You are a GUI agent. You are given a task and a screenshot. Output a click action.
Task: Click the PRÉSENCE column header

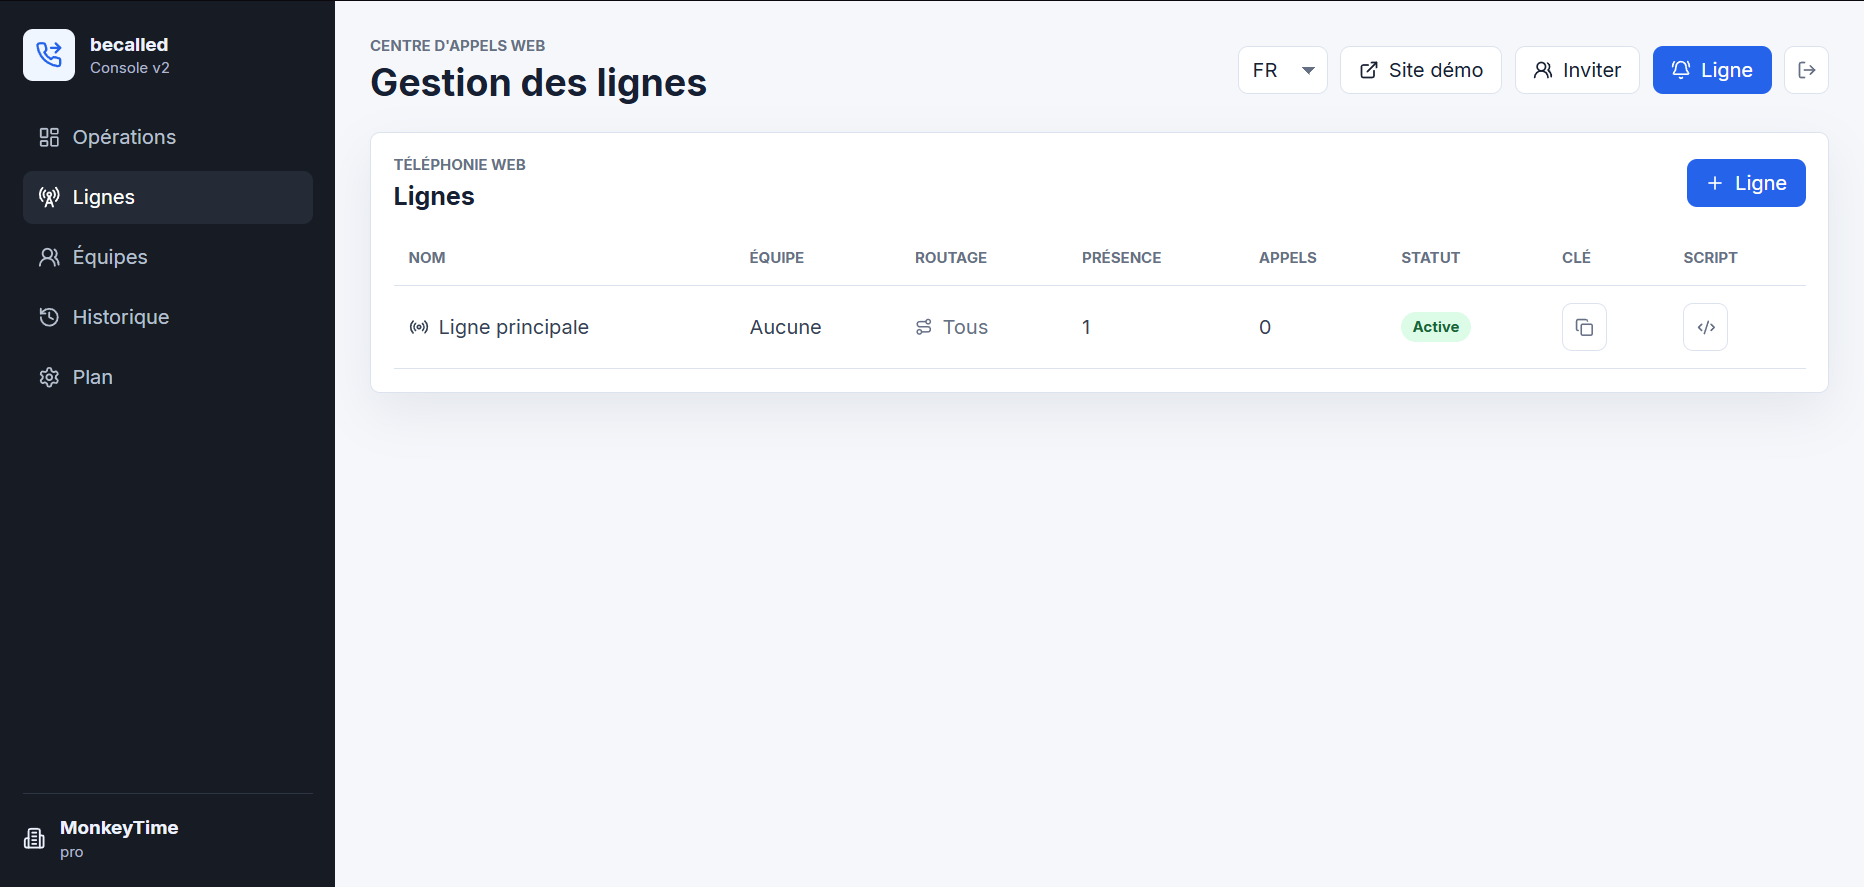pos(1121,258)
